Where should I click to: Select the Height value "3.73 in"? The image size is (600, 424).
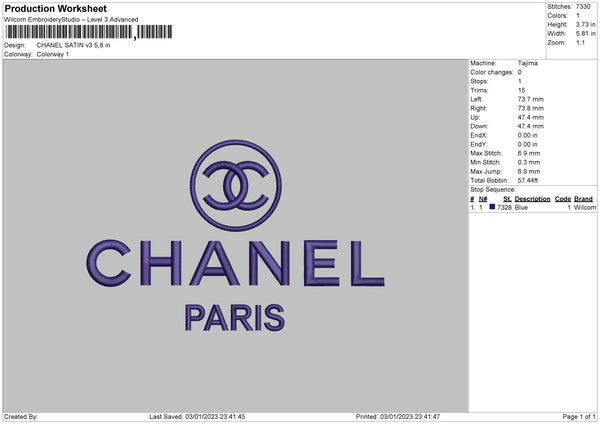pos(585,24)
